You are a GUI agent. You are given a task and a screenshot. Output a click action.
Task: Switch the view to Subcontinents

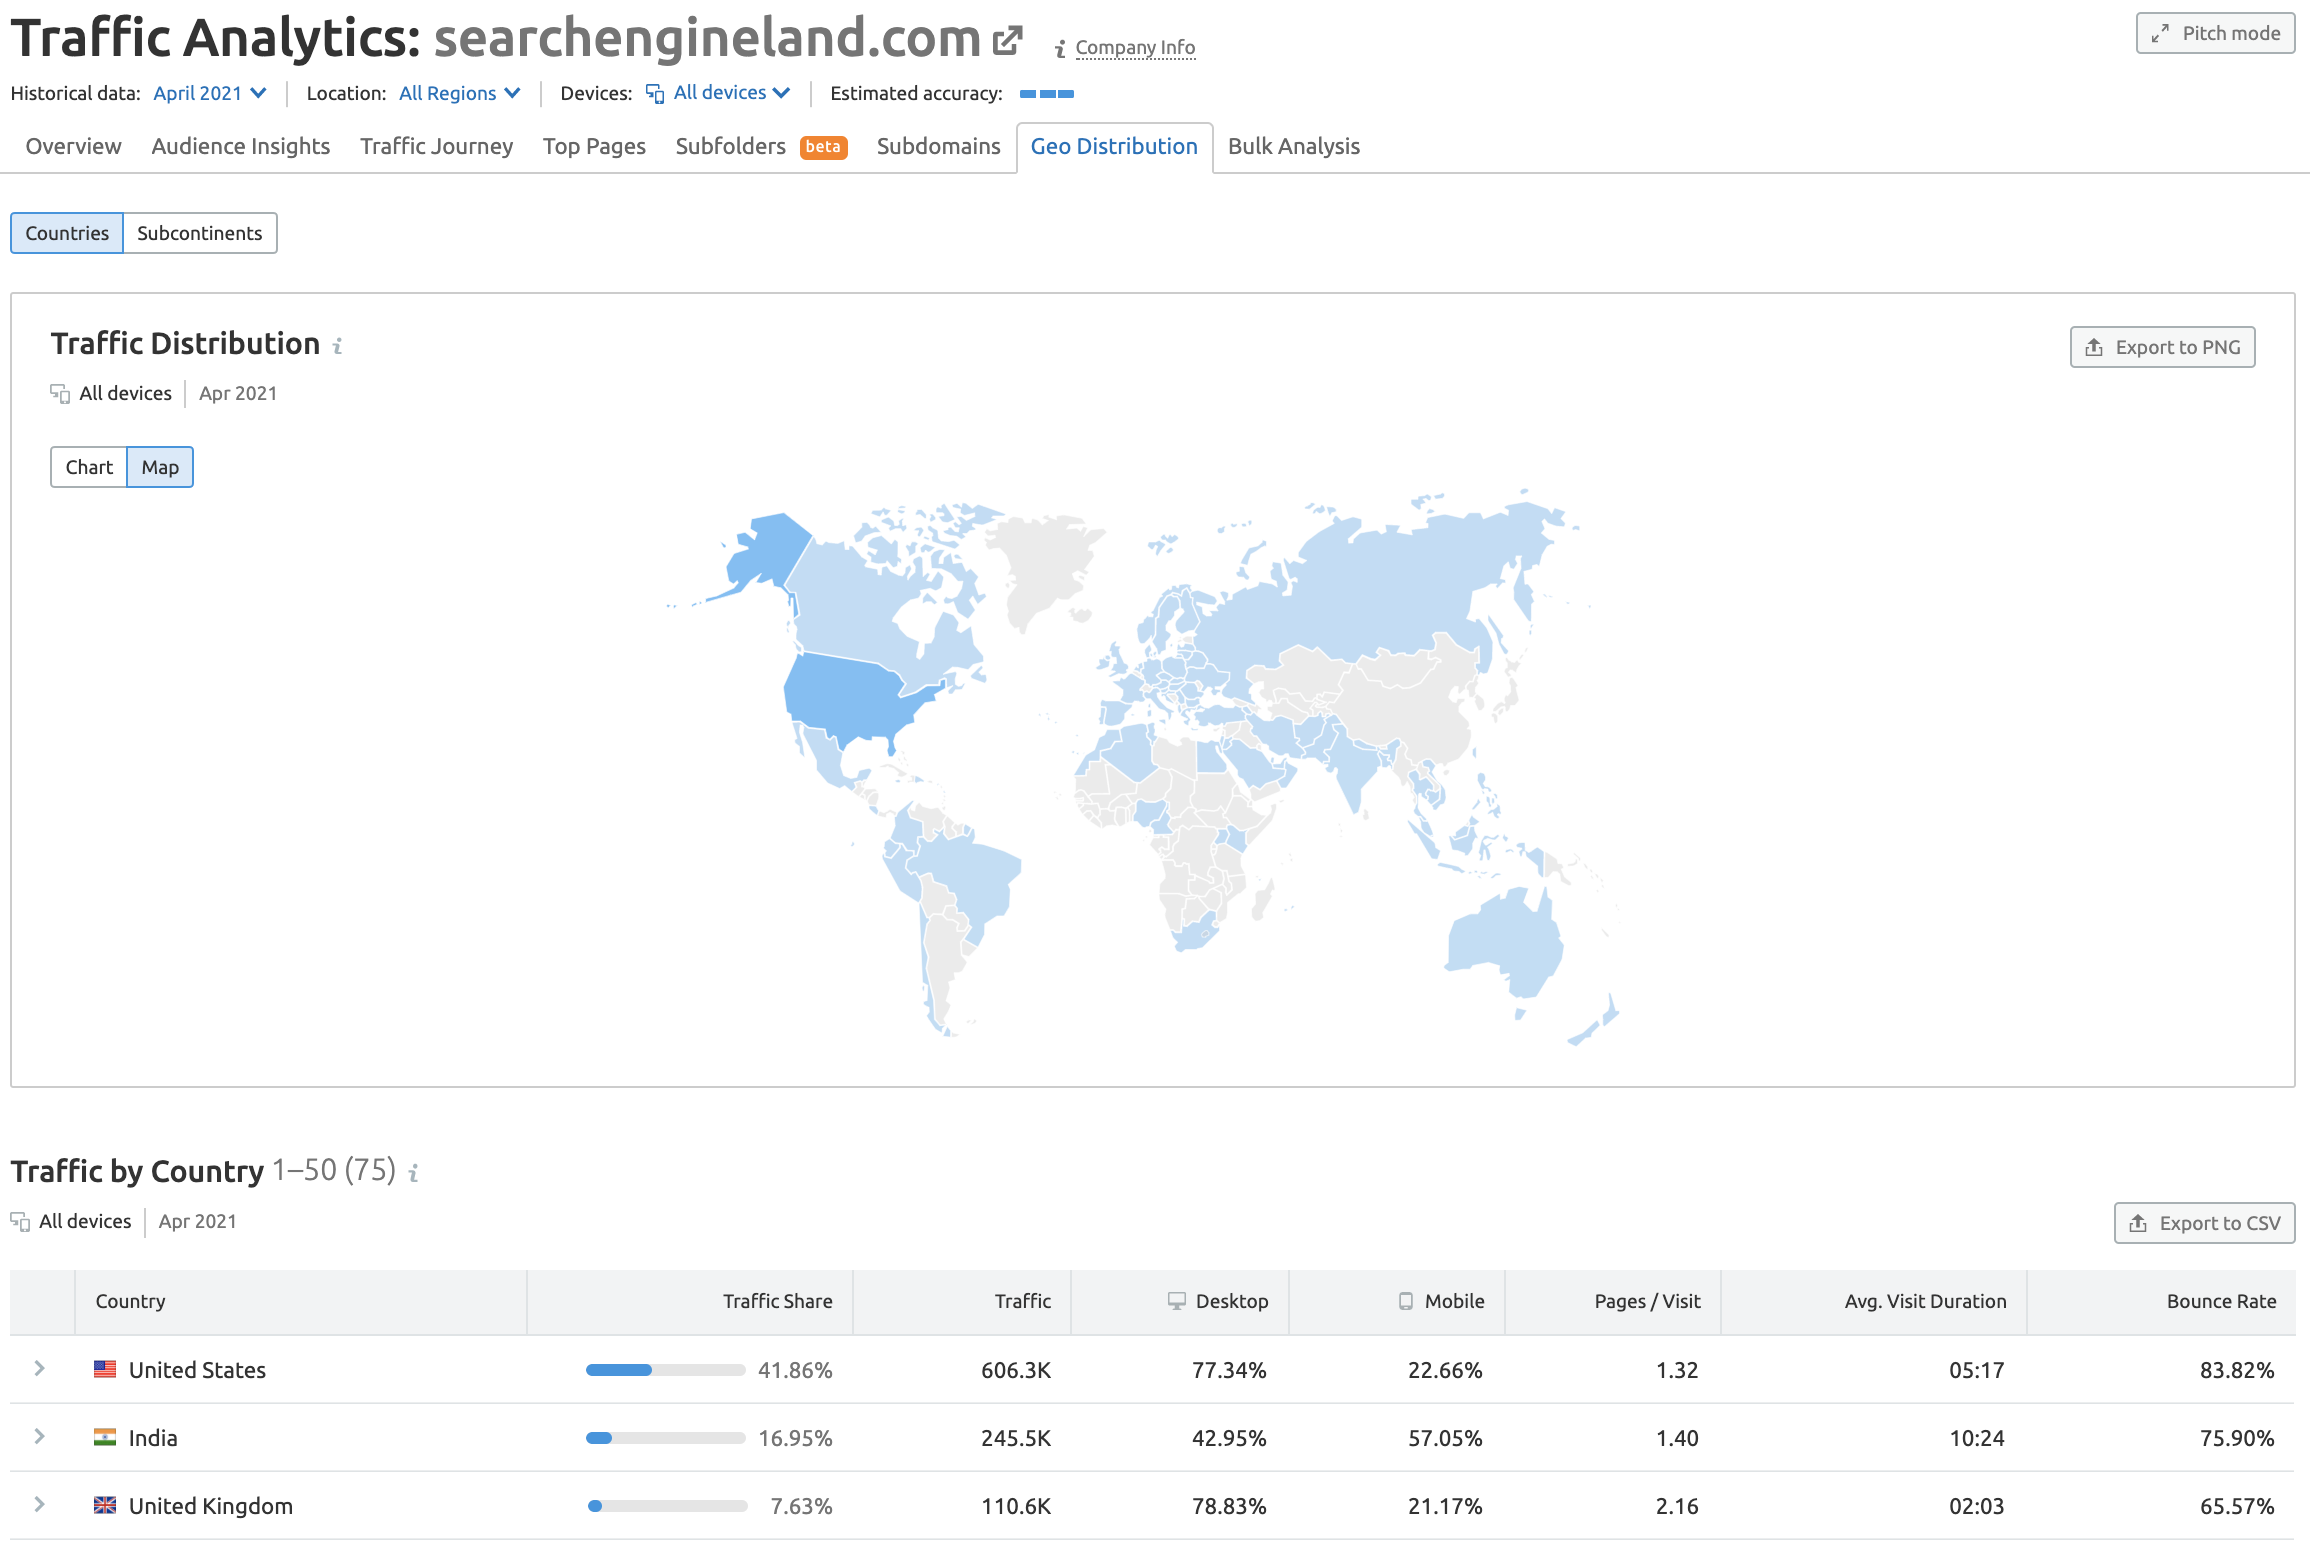[x=200, y=233]
